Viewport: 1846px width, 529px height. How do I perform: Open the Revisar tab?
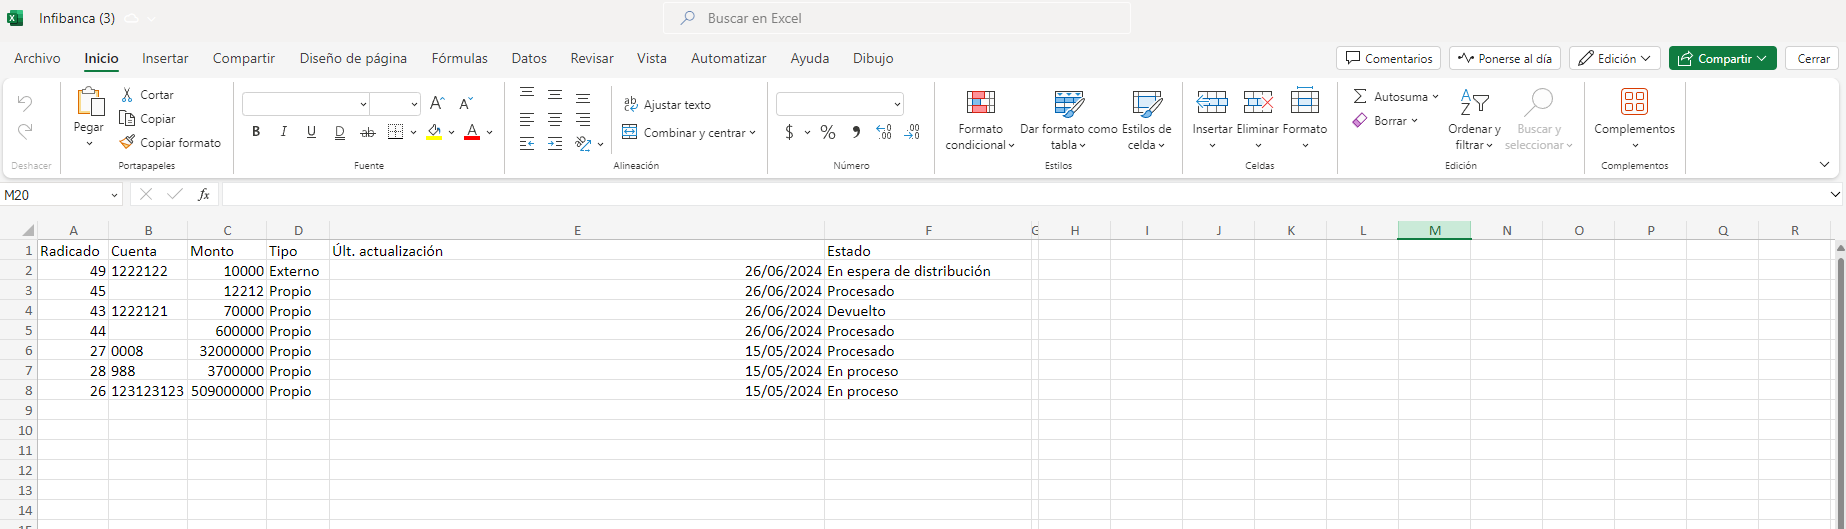[592, 58]
